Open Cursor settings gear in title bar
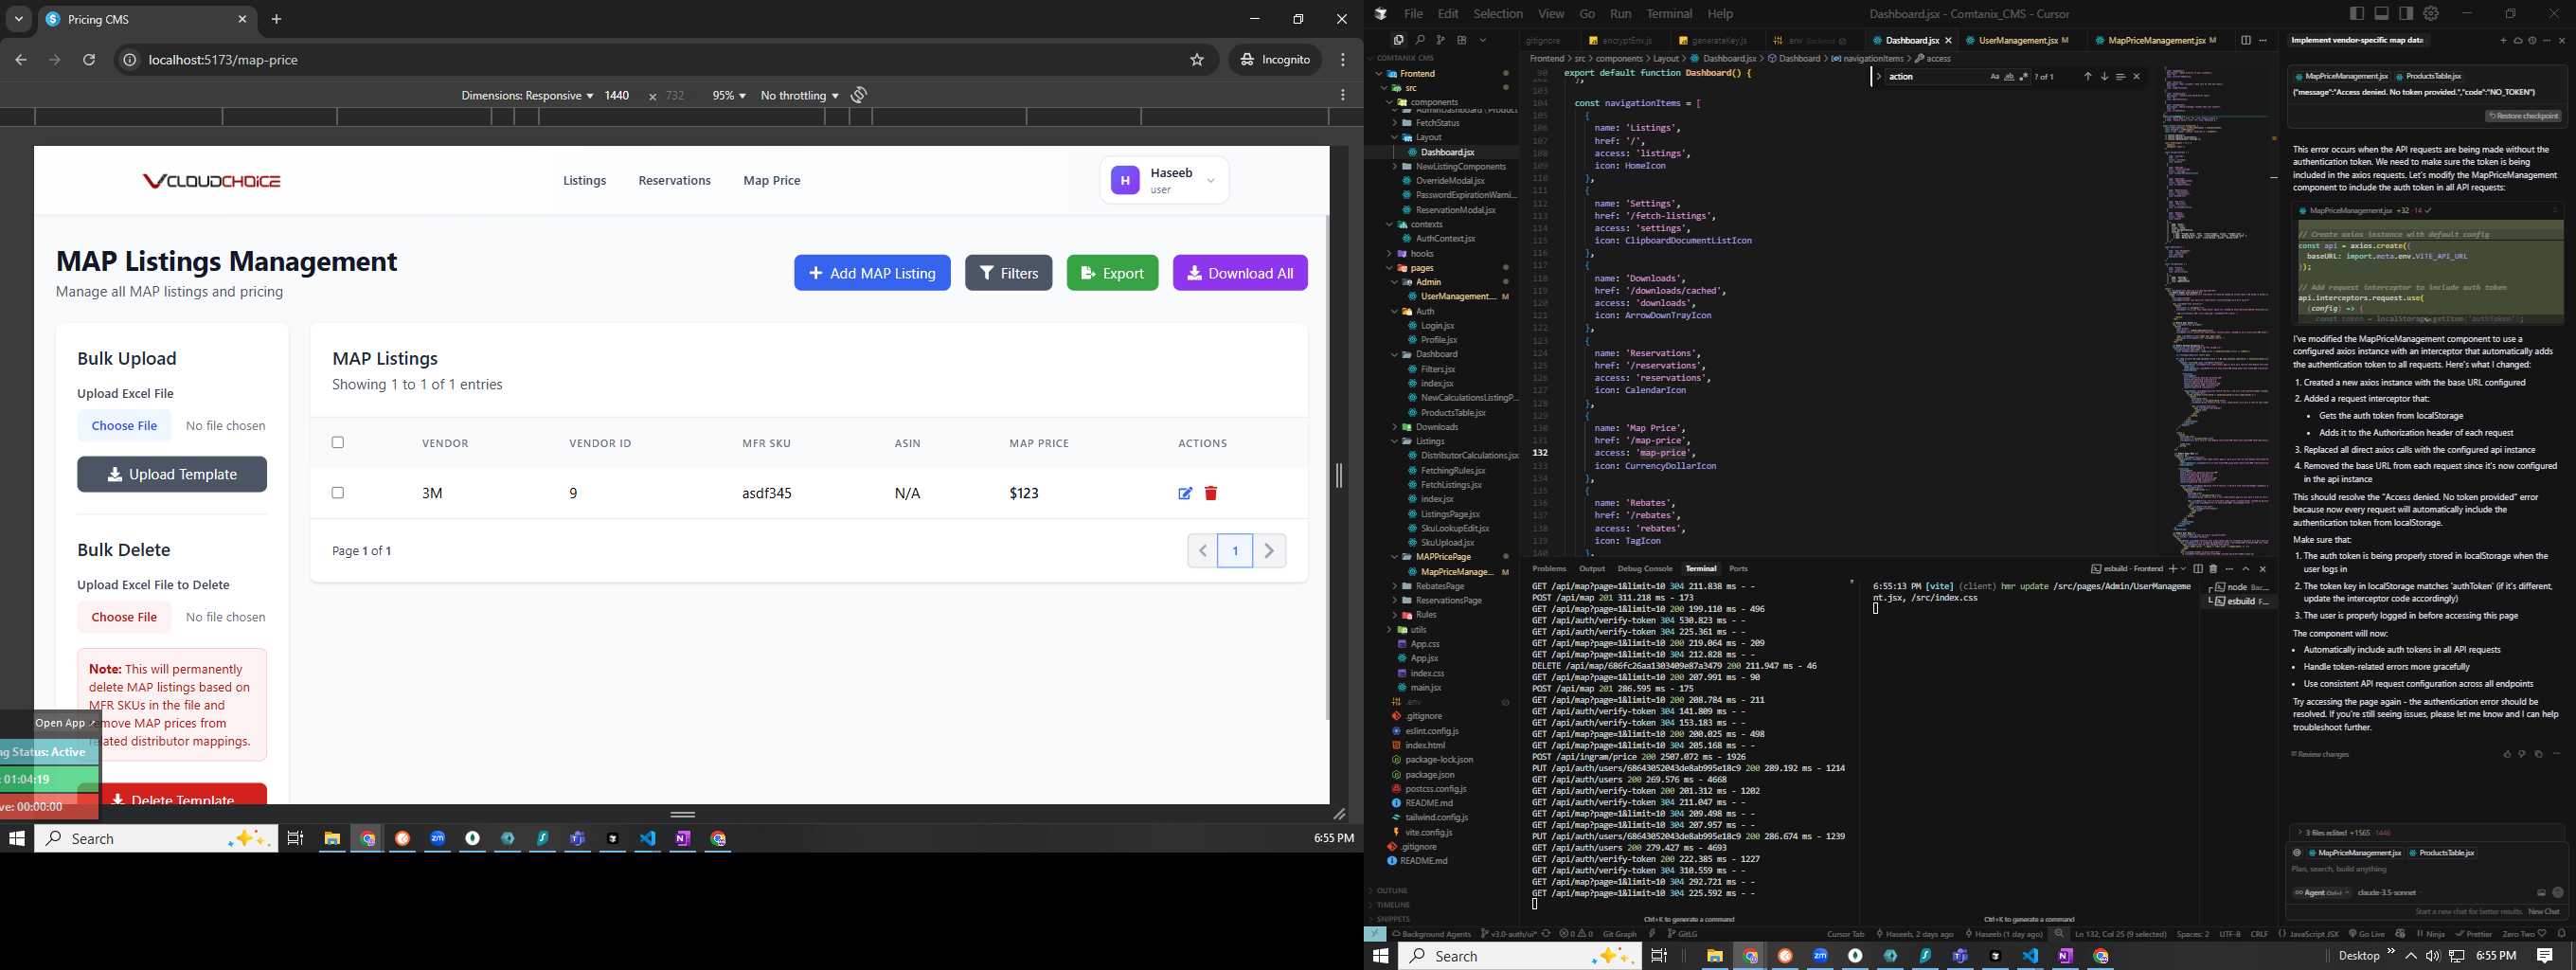 (x=2431, y=13)
